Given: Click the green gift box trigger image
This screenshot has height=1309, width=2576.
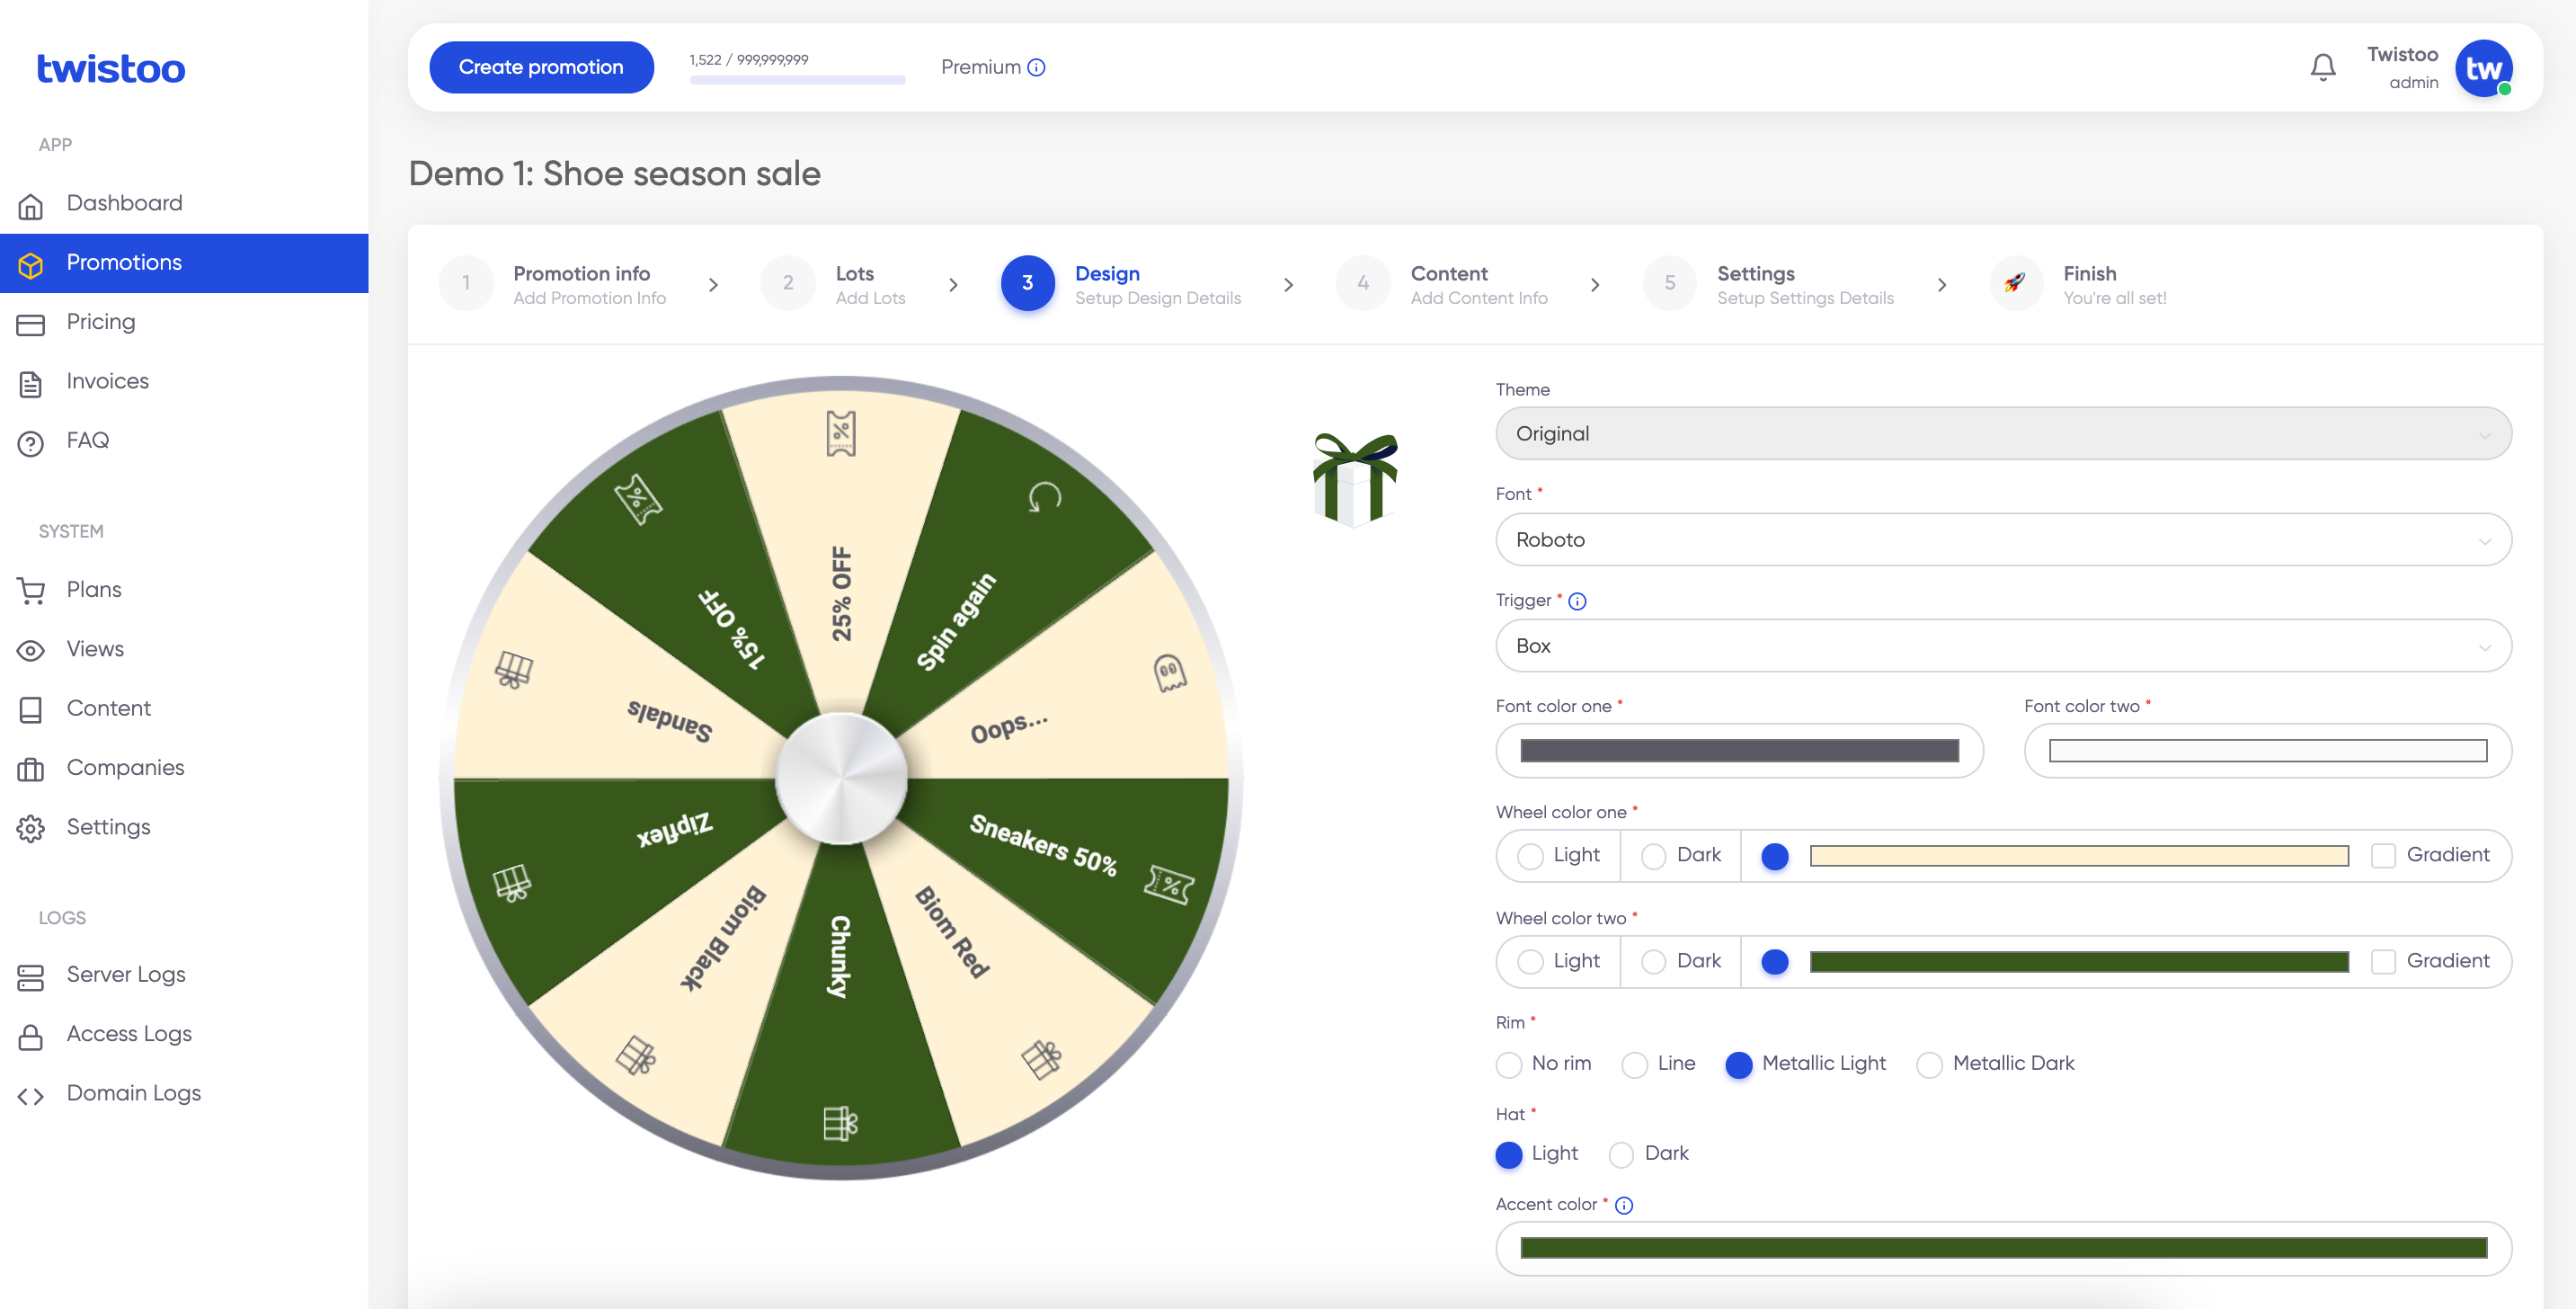Looking at the screenshot, I should (x=1354, y=479).
